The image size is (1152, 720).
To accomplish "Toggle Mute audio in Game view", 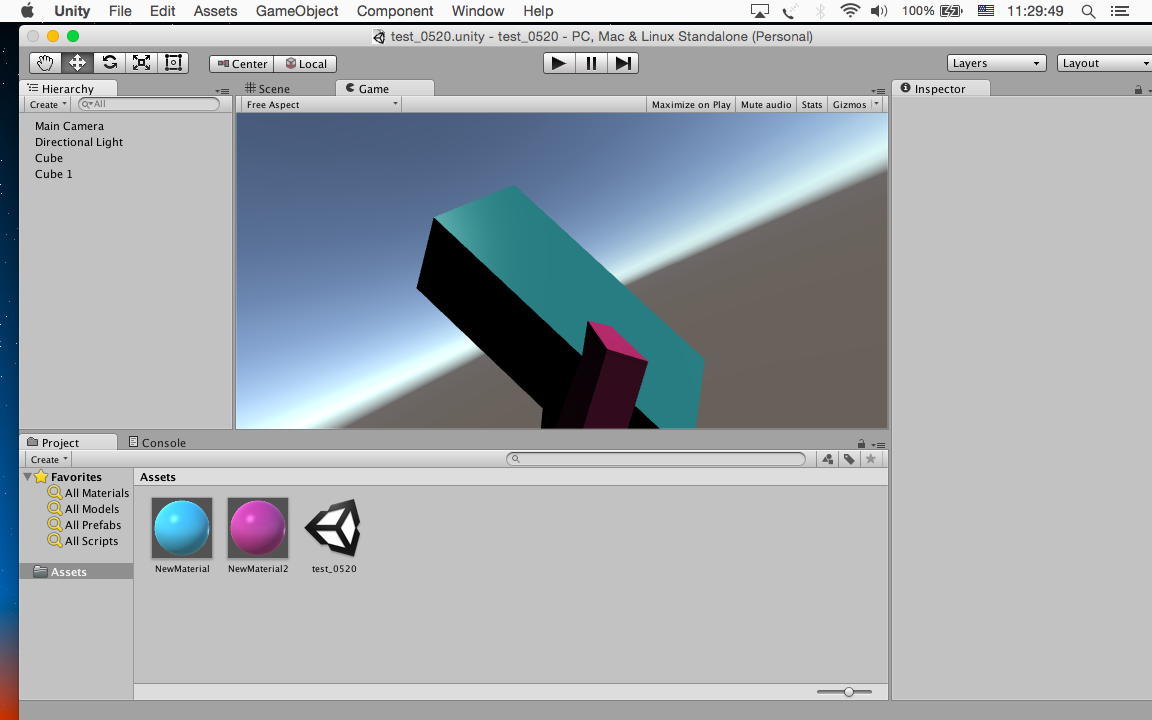I will [x=765, y=105].
